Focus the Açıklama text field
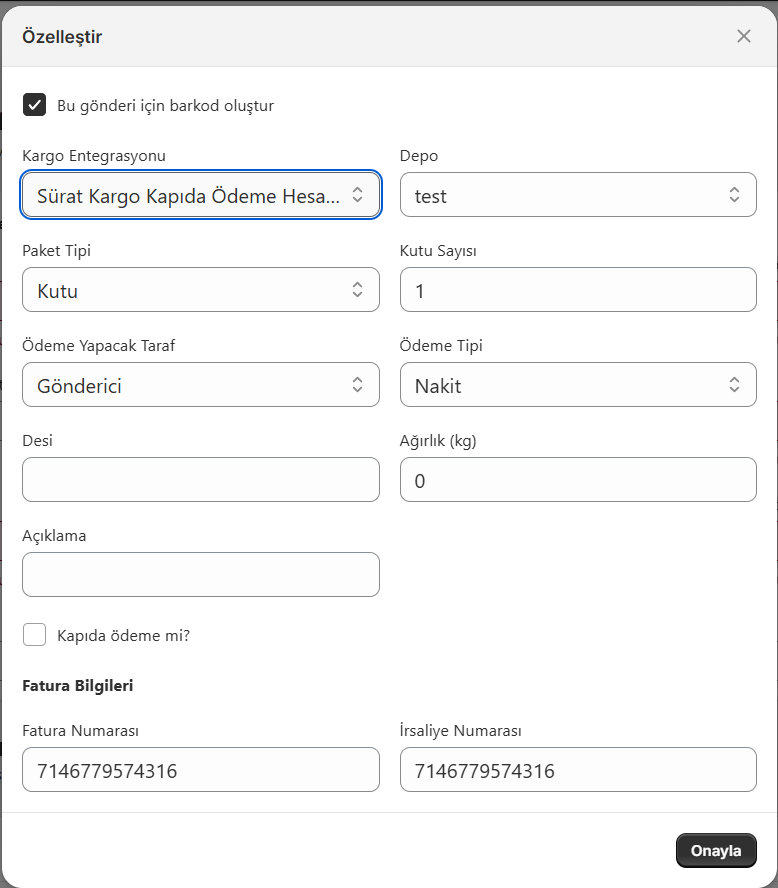 200,575
